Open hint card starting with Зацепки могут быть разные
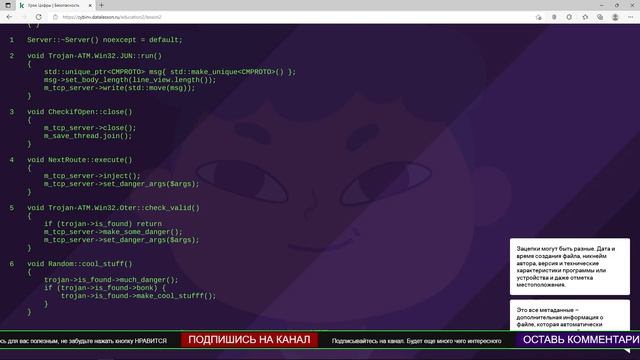 [570, 267]
